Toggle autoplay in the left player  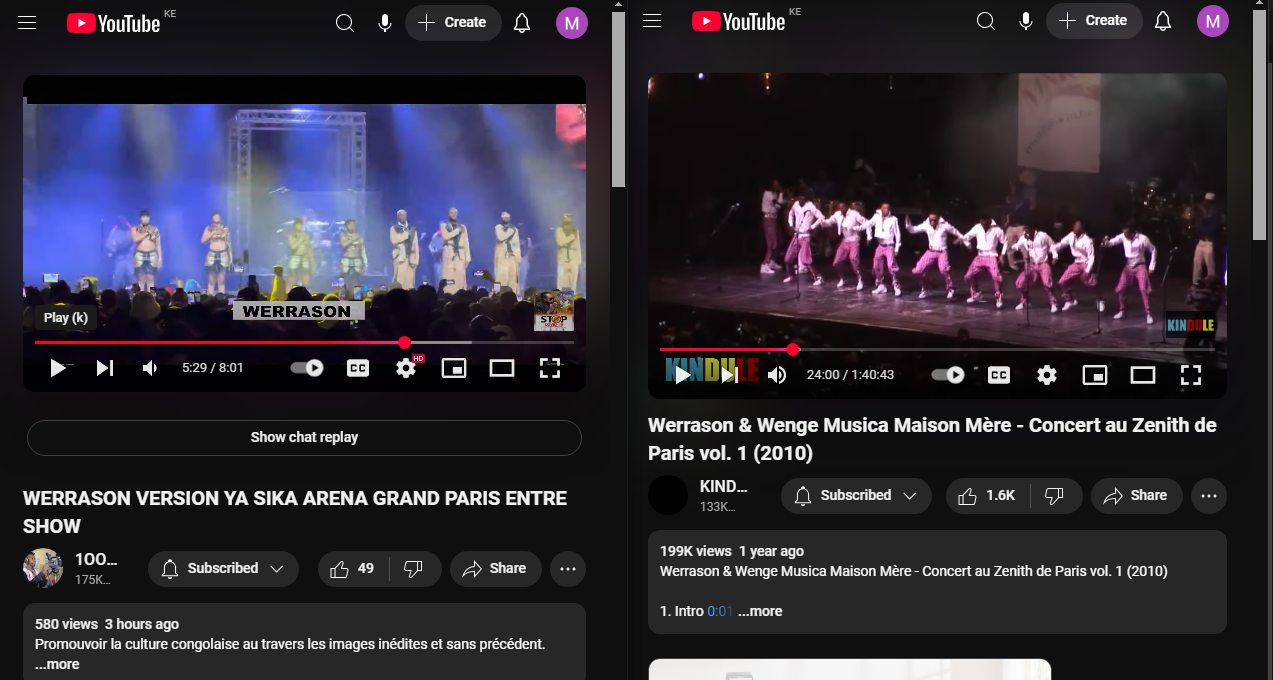click(307, 368)
